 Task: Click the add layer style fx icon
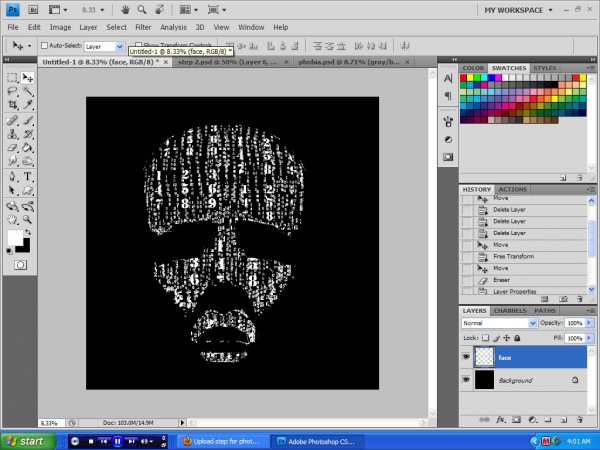pyautogui.click(x=500, y=420)
